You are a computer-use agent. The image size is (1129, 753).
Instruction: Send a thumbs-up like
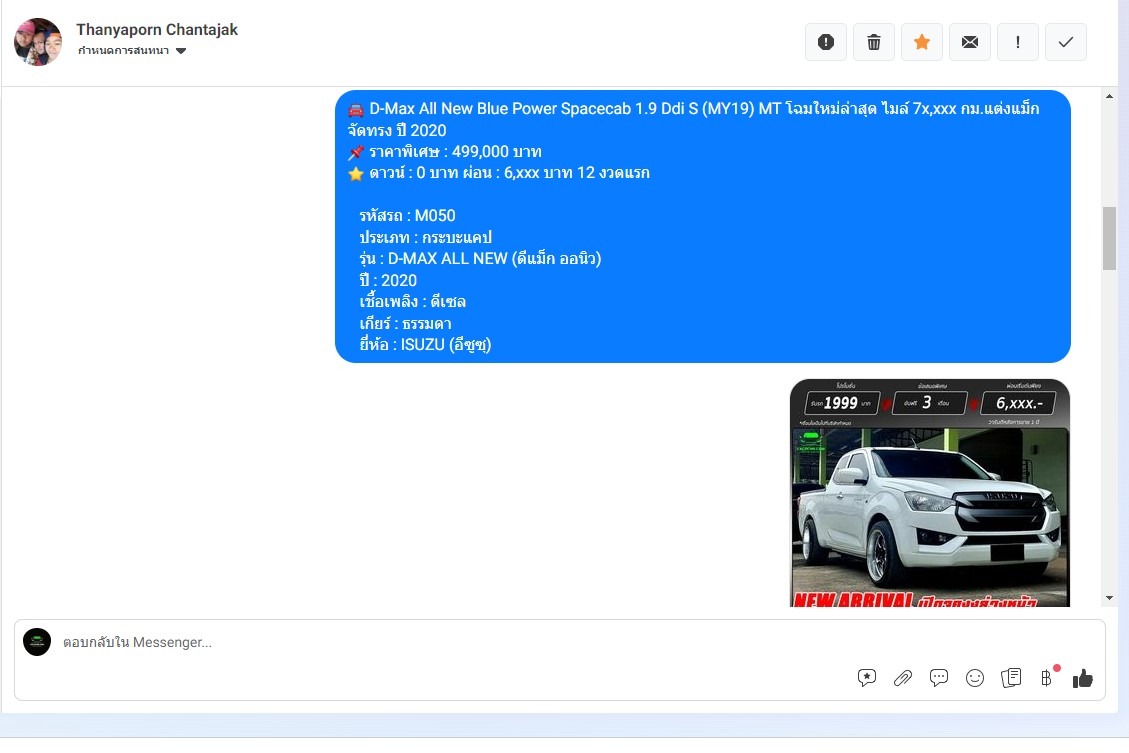(x=1082, y=678)
